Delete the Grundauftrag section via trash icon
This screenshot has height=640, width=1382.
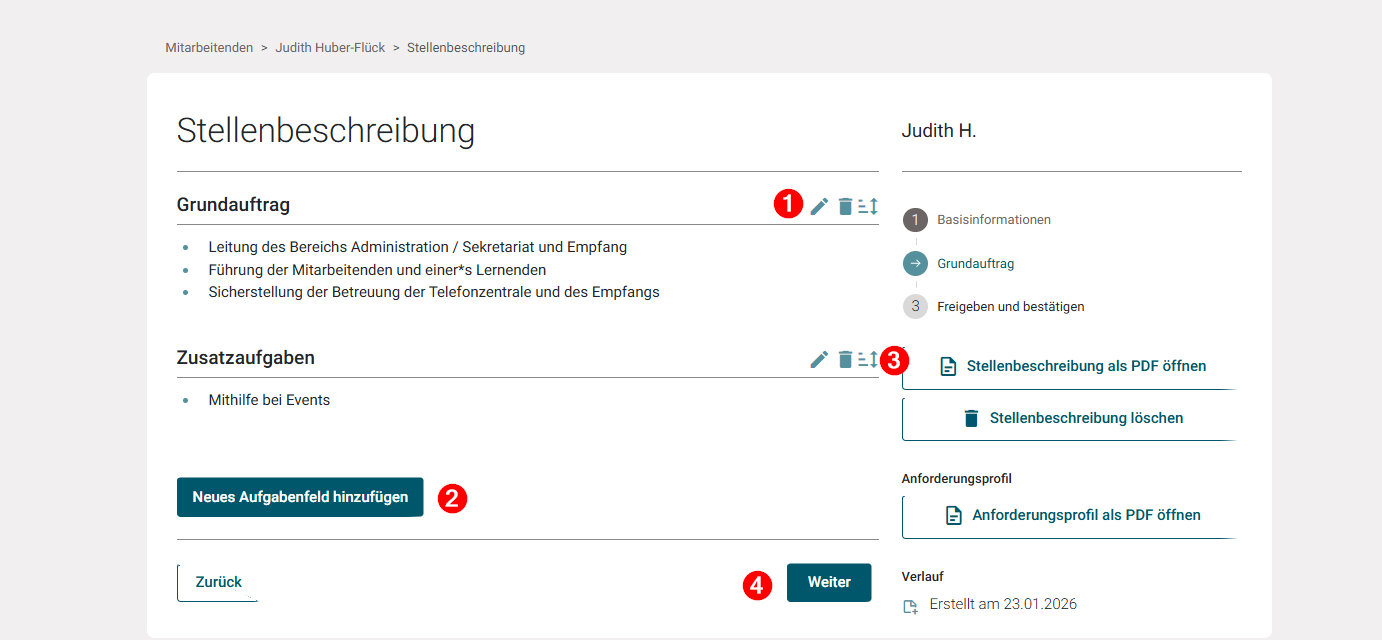845,206
